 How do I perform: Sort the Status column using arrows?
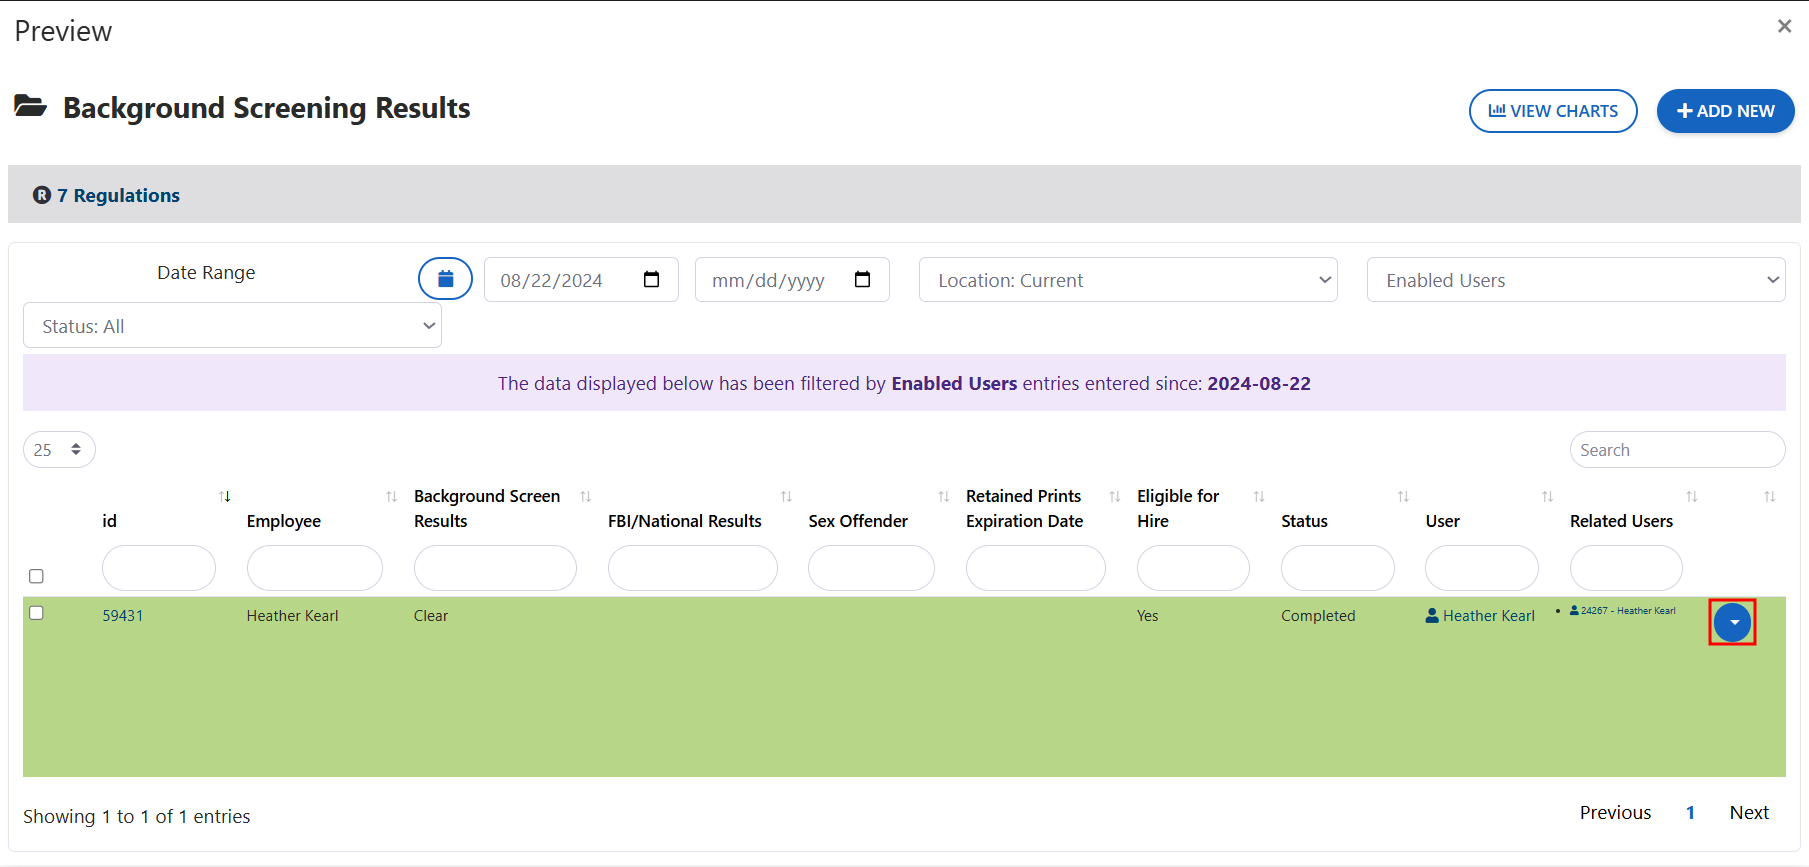[1403, 497]
